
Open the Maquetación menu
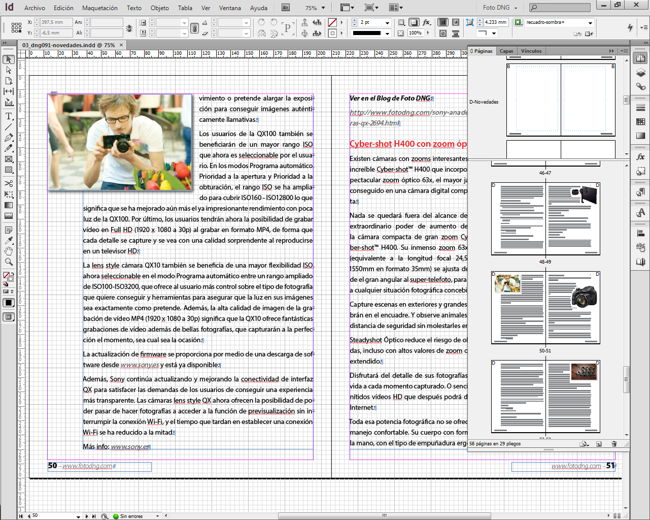(99, 8)
